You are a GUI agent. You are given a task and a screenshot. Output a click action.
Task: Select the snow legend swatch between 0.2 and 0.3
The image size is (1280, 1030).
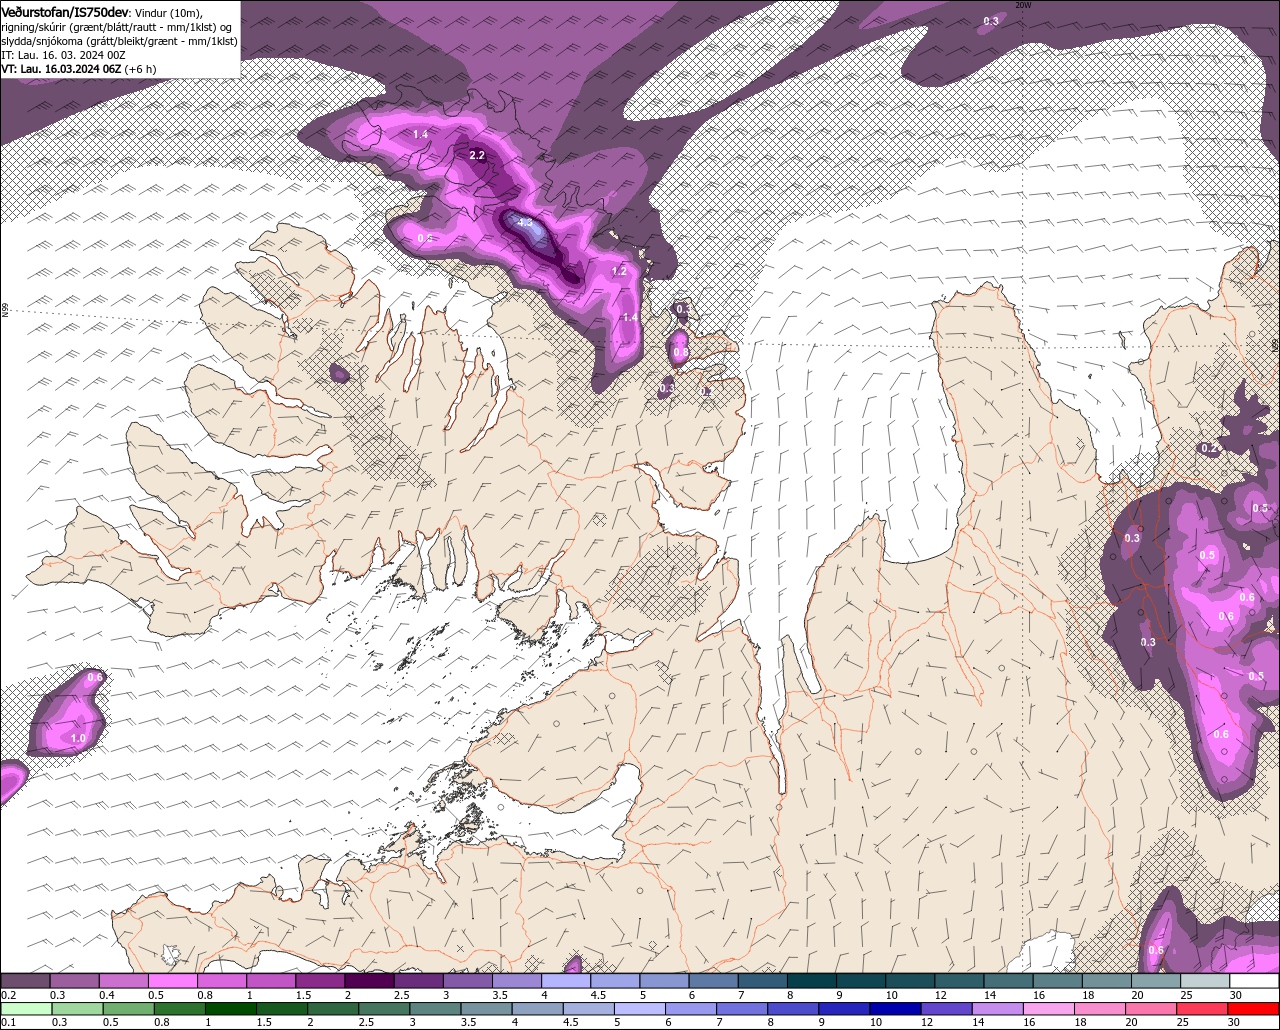pyautogui.click(x=25, y=981)
